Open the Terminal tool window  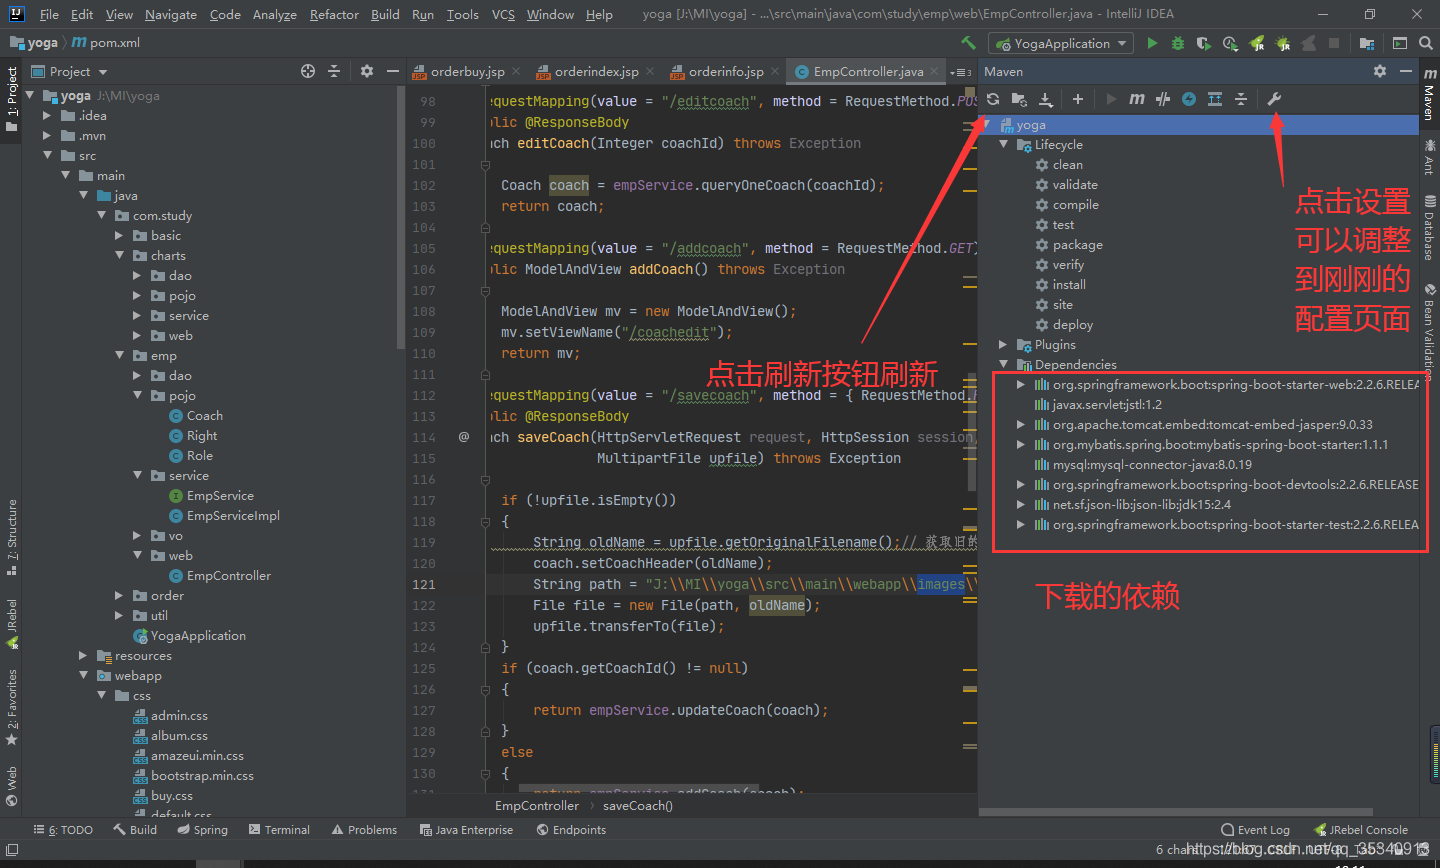coord(279,830)
